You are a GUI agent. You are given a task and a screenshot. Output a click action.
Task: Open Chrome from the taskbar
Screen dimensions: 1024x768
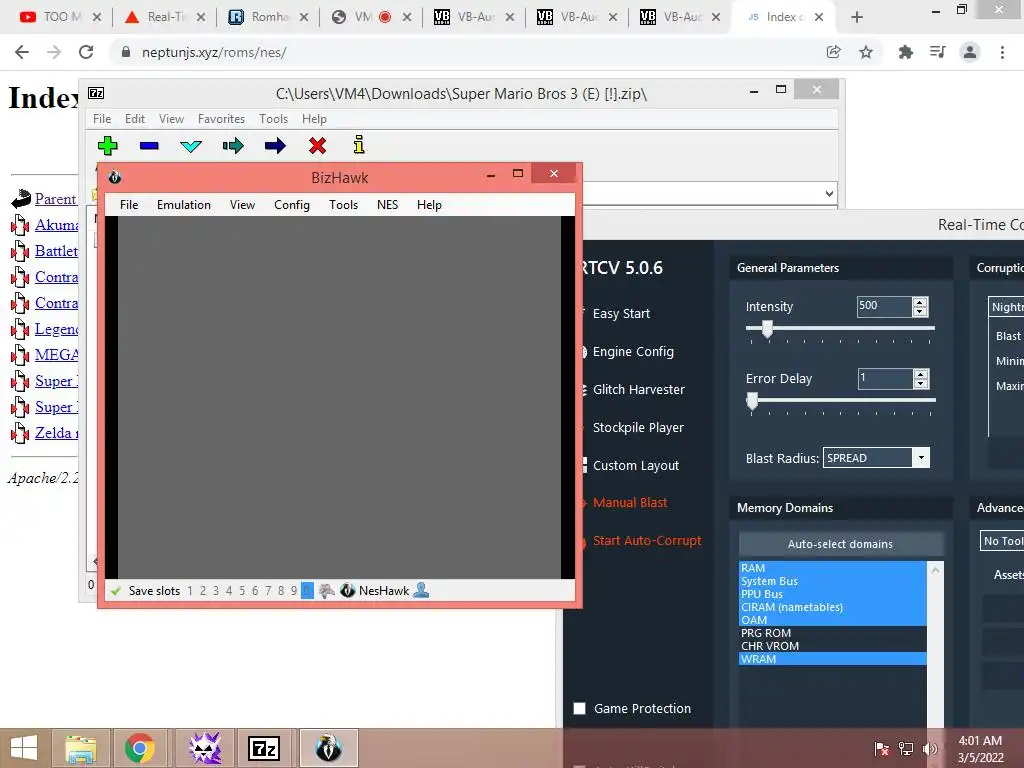pos(140,748)
